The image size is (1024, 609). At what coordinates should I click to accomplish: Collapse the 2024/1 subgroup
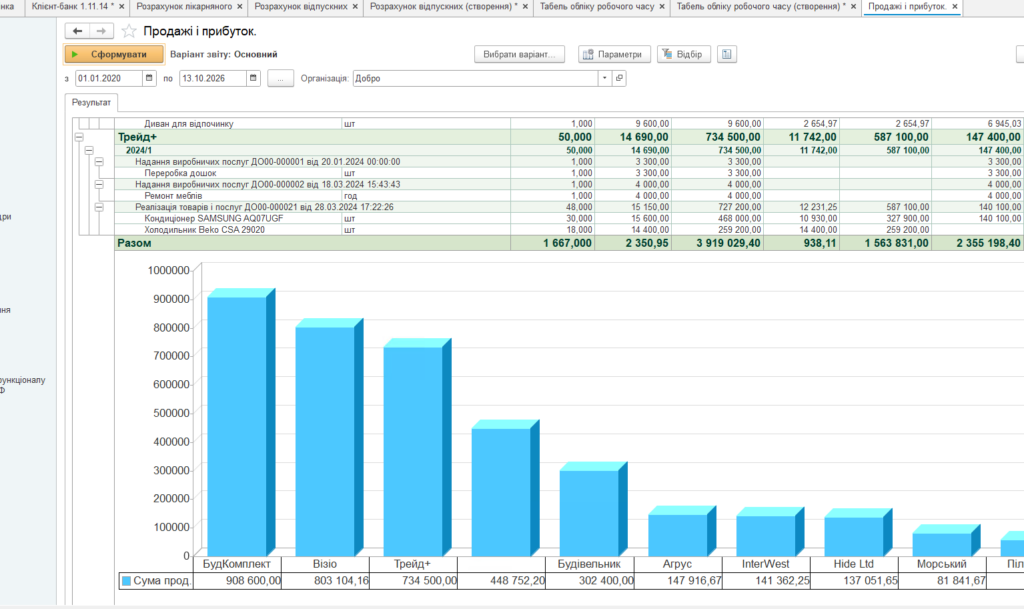click(89, 150)
